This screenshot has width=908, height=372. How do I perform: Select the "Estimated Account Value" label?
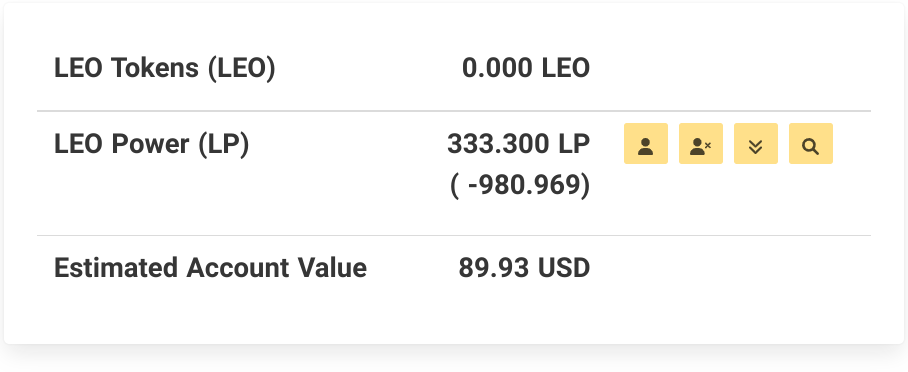tap(210, 268)
